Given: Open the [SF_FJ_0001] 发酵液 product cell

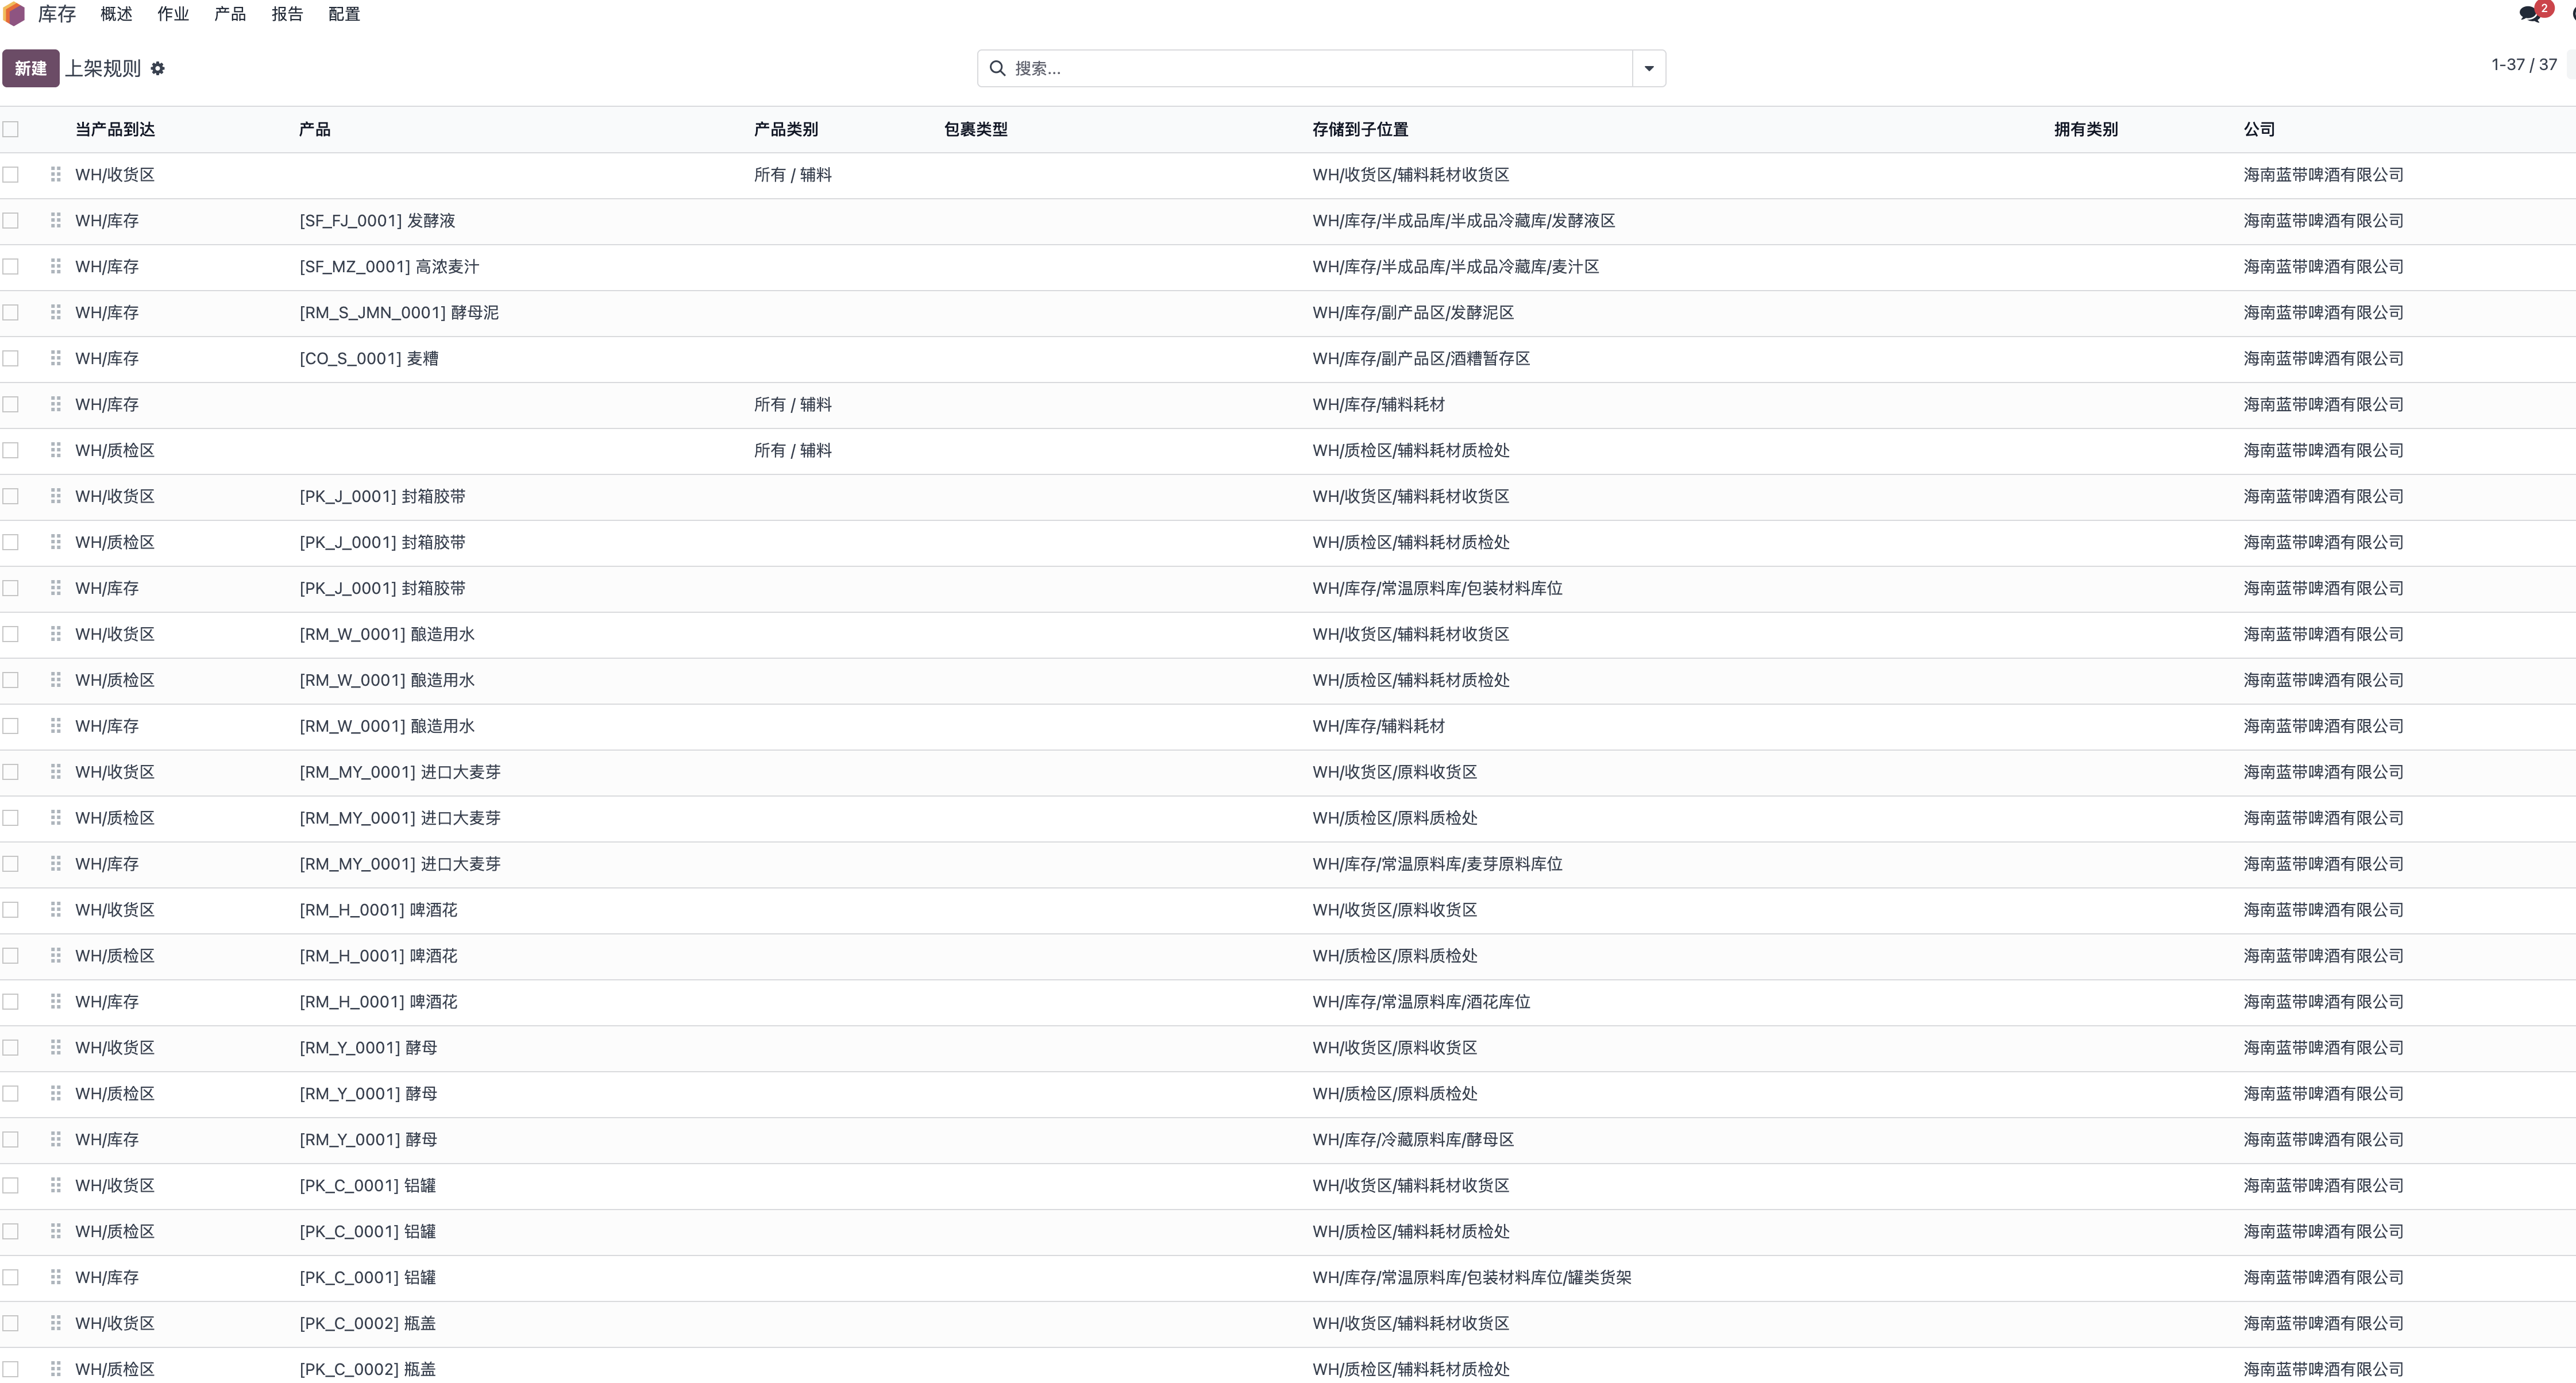Looking at the screenshot, I should tap(377, 220).
